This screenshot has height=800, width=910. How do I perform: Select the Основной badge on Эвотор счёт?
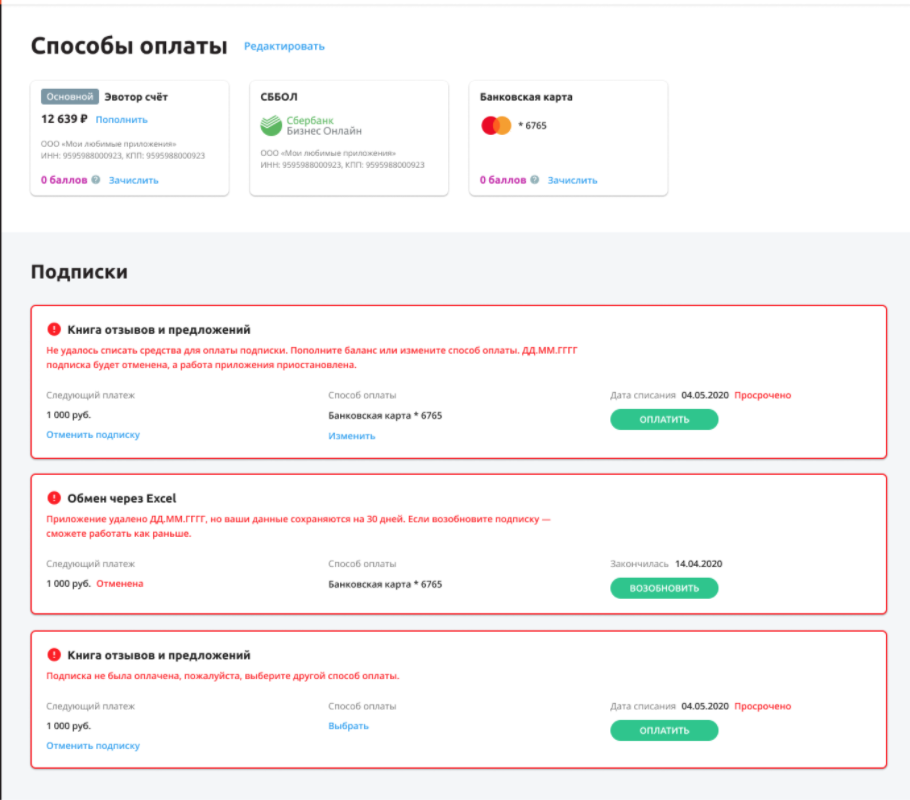click(x=70, y=97)
